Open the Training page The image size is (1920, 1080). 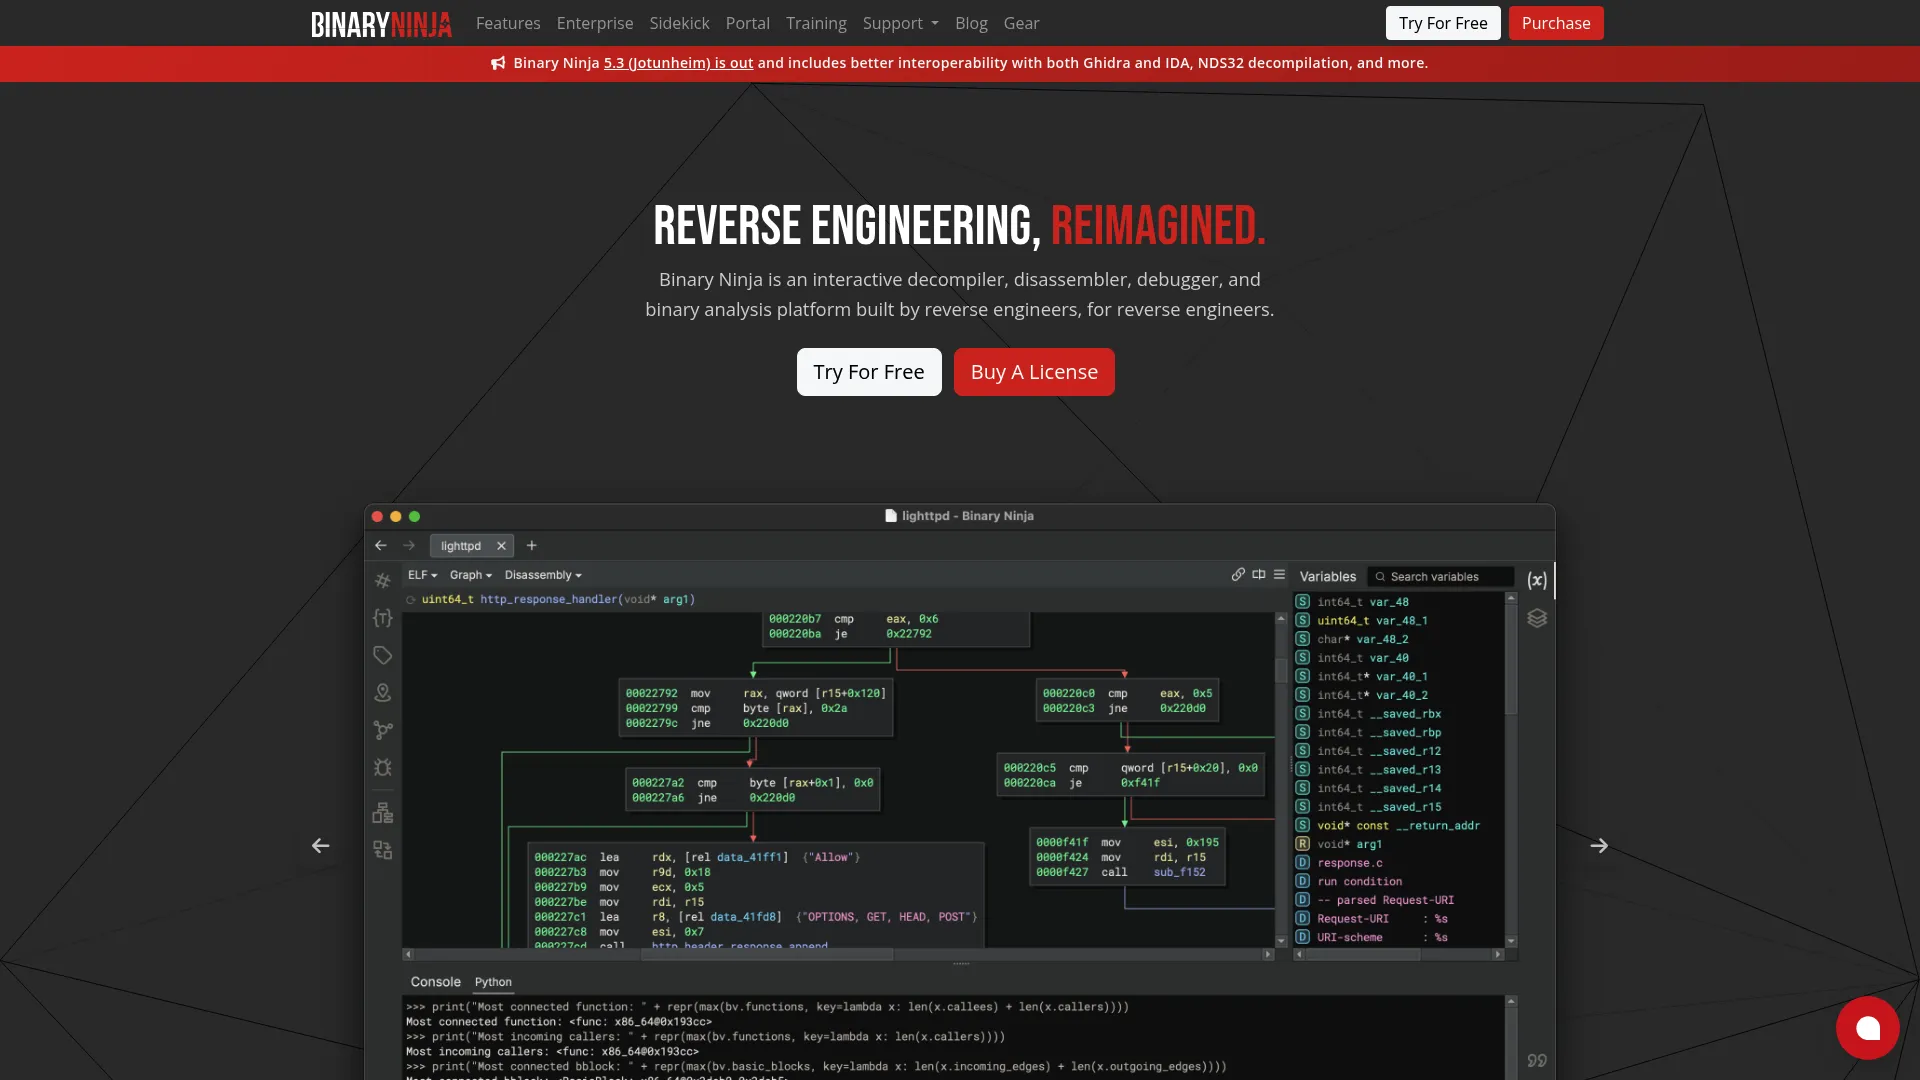point(816,23)
